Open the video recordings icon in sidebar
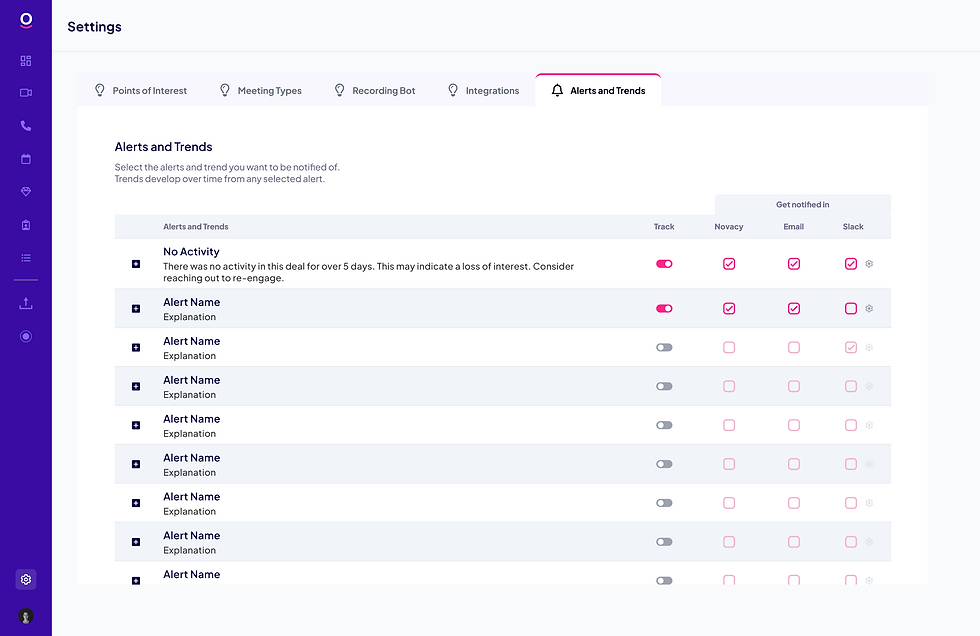This screenshot has width=980, height=636. [26, 93]
